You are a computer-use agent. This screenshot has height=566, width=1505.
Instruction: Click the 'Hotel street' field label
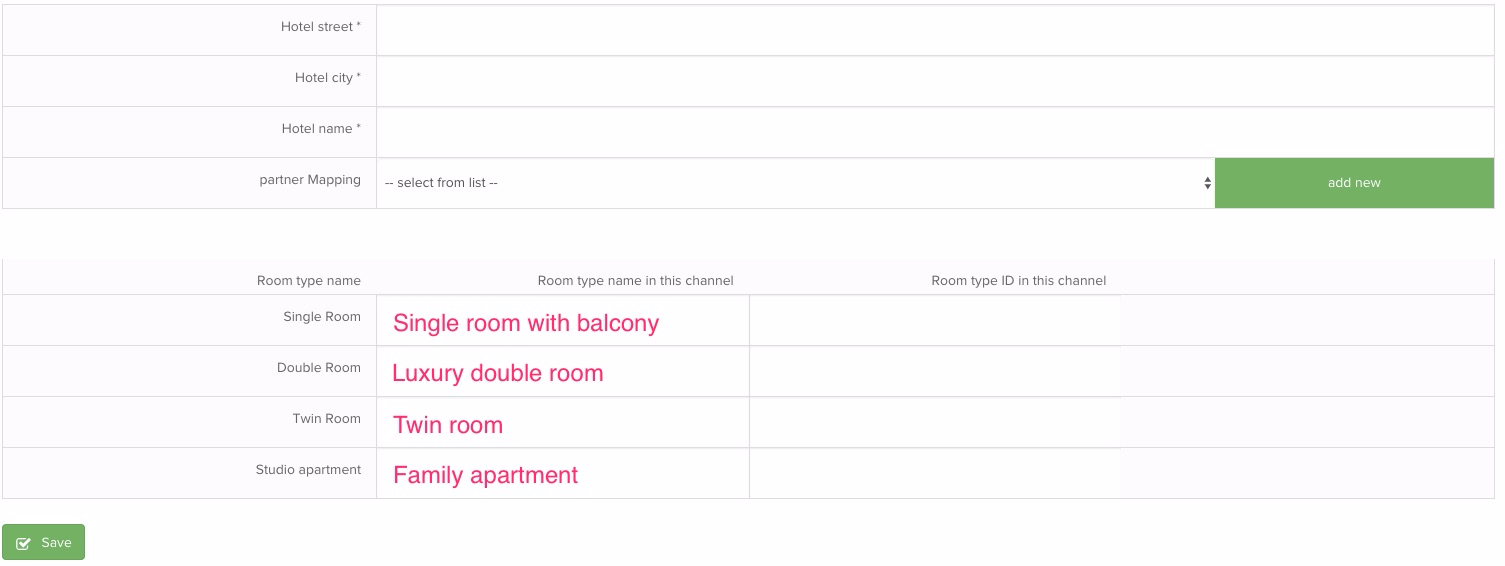[x=320, y=27]
